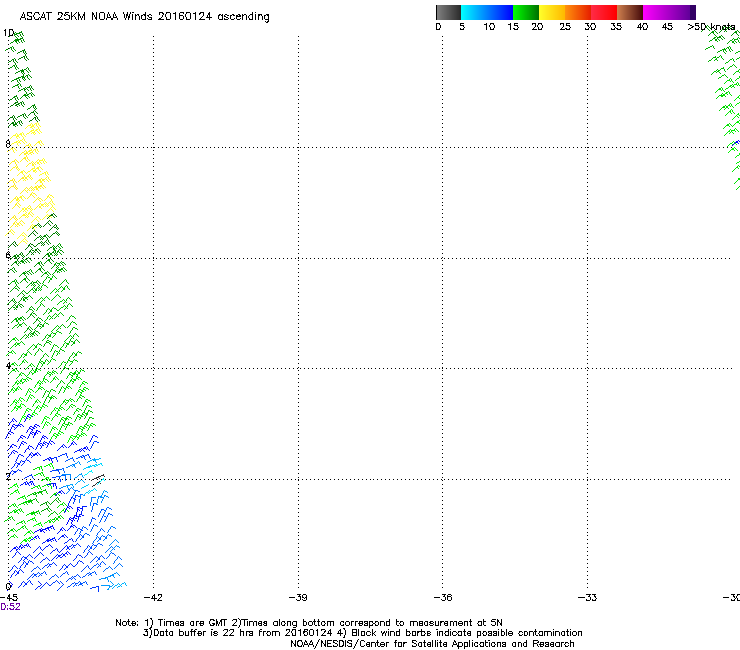Click the latitude label '2'
740x650 pixels.
pos(8,476)
